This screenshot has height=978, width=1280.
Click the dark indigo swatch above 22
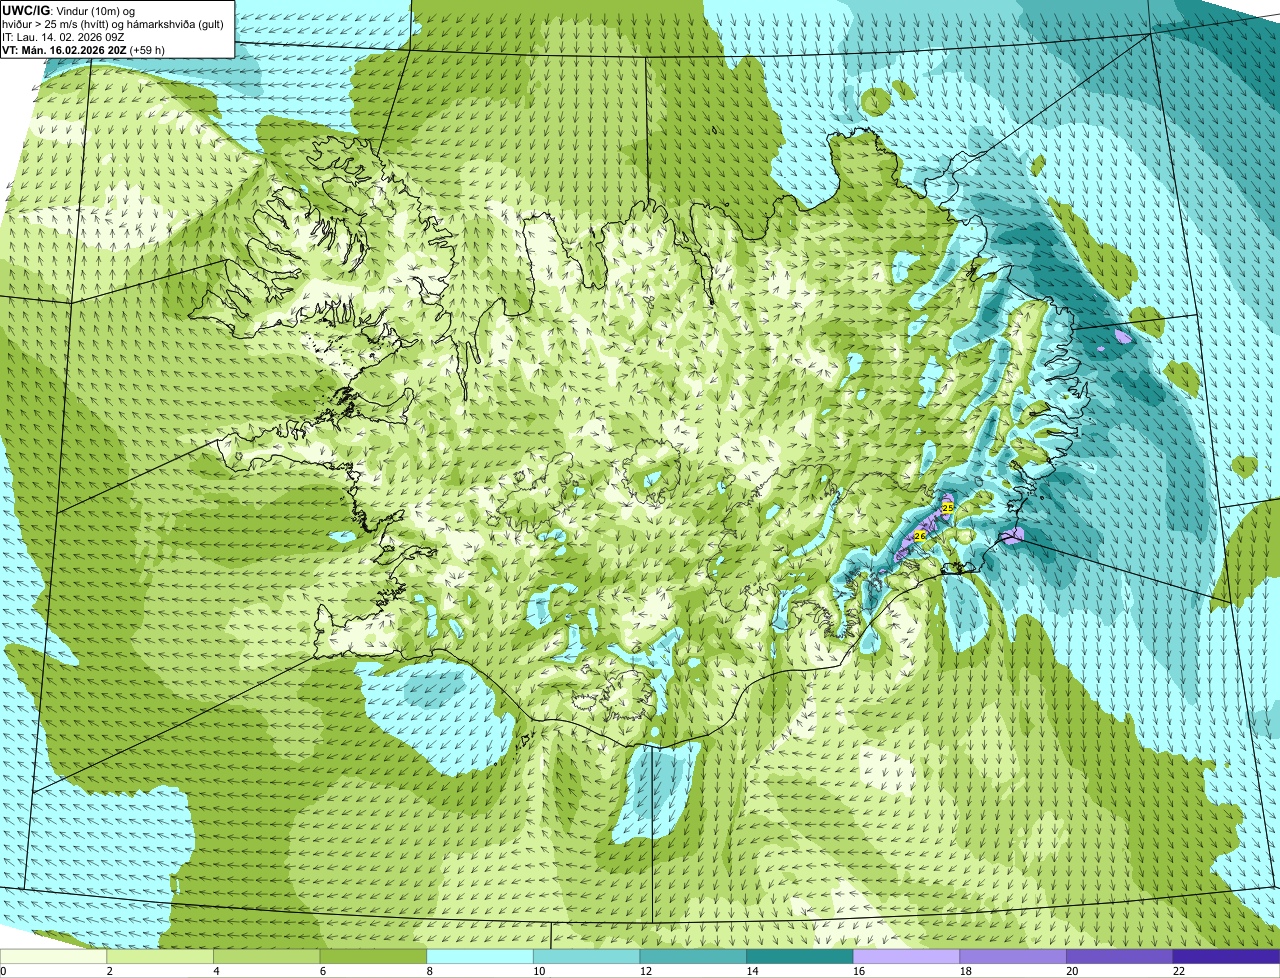coord(1226,956)
